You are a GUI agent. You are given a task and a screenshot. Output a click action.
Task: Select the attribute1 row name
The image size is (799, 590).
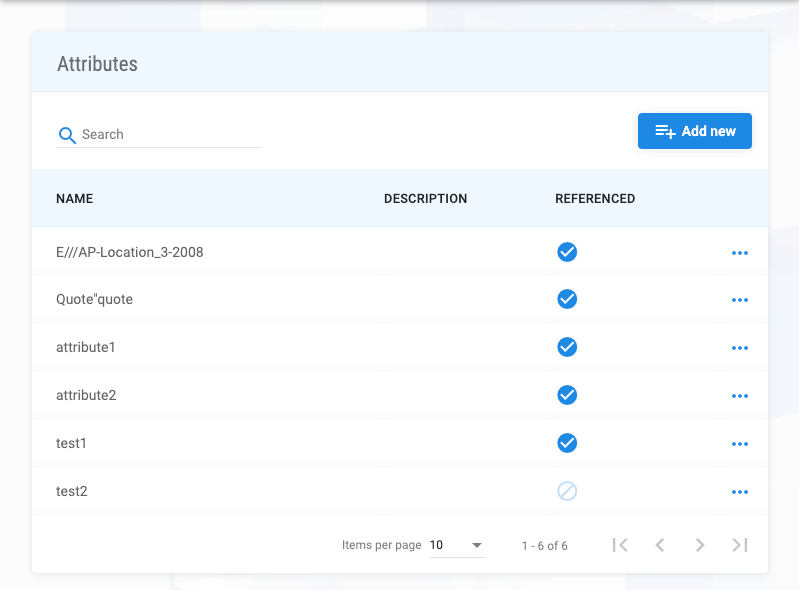86,347
